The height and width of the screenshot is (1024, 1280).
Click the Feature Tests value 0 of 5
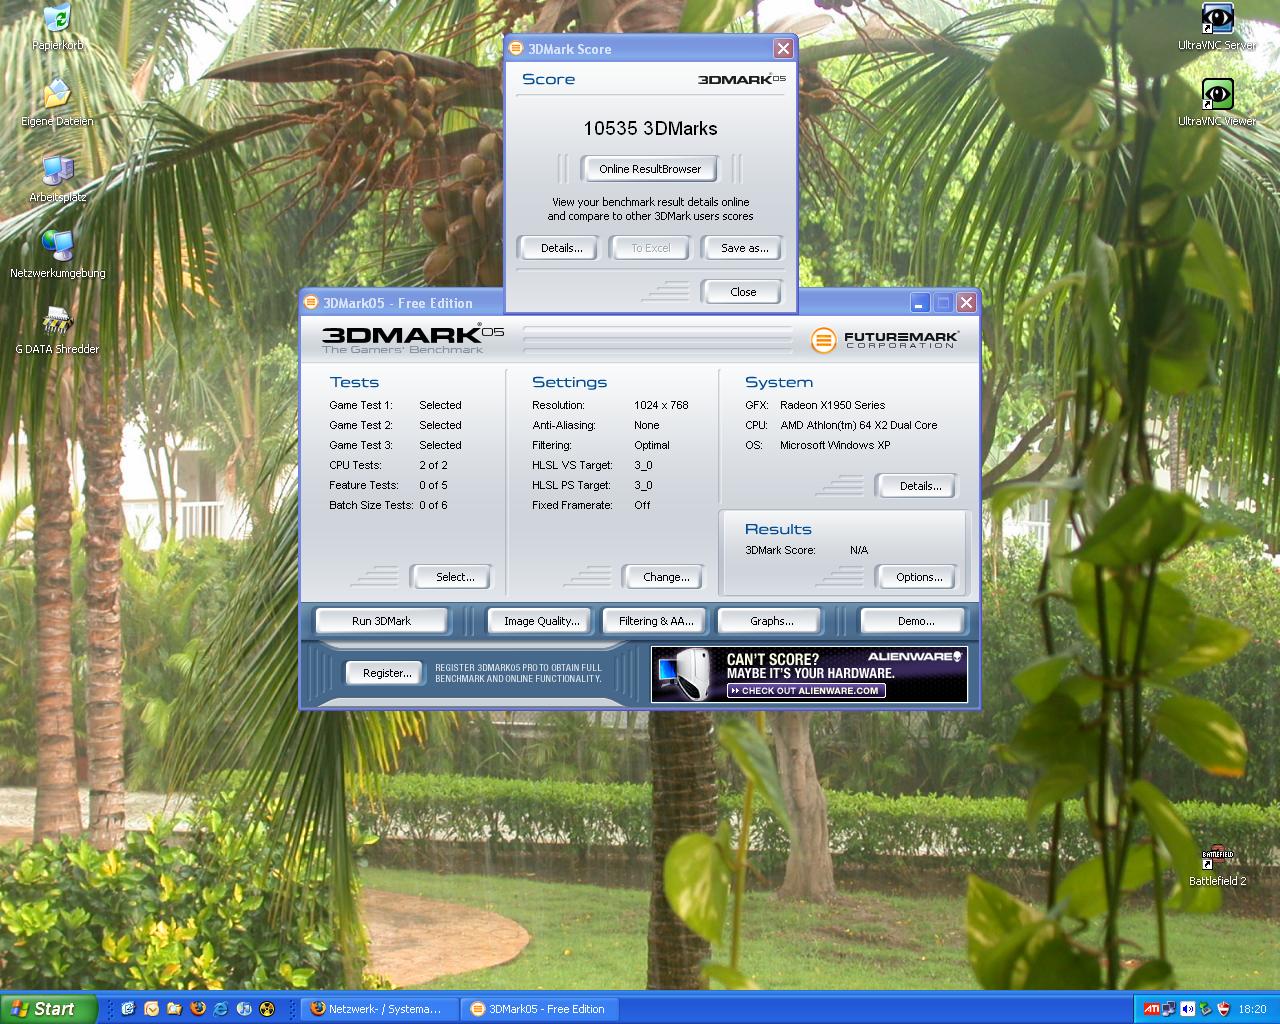tap(433, 485)
